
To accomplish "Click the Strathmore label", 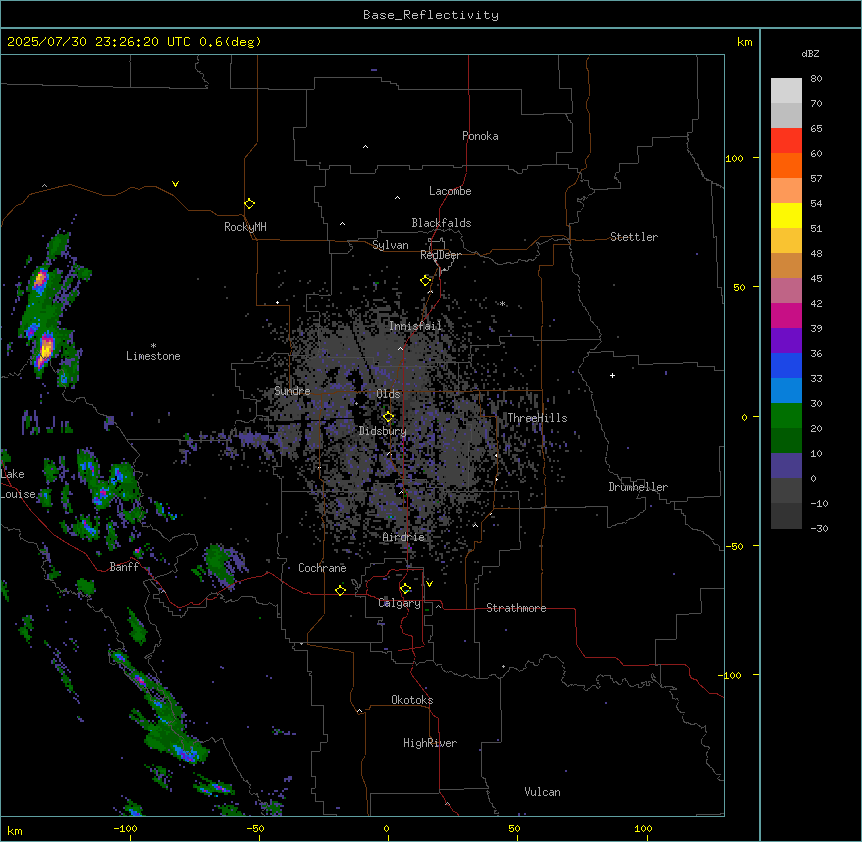I will click(x=516, y=608).
